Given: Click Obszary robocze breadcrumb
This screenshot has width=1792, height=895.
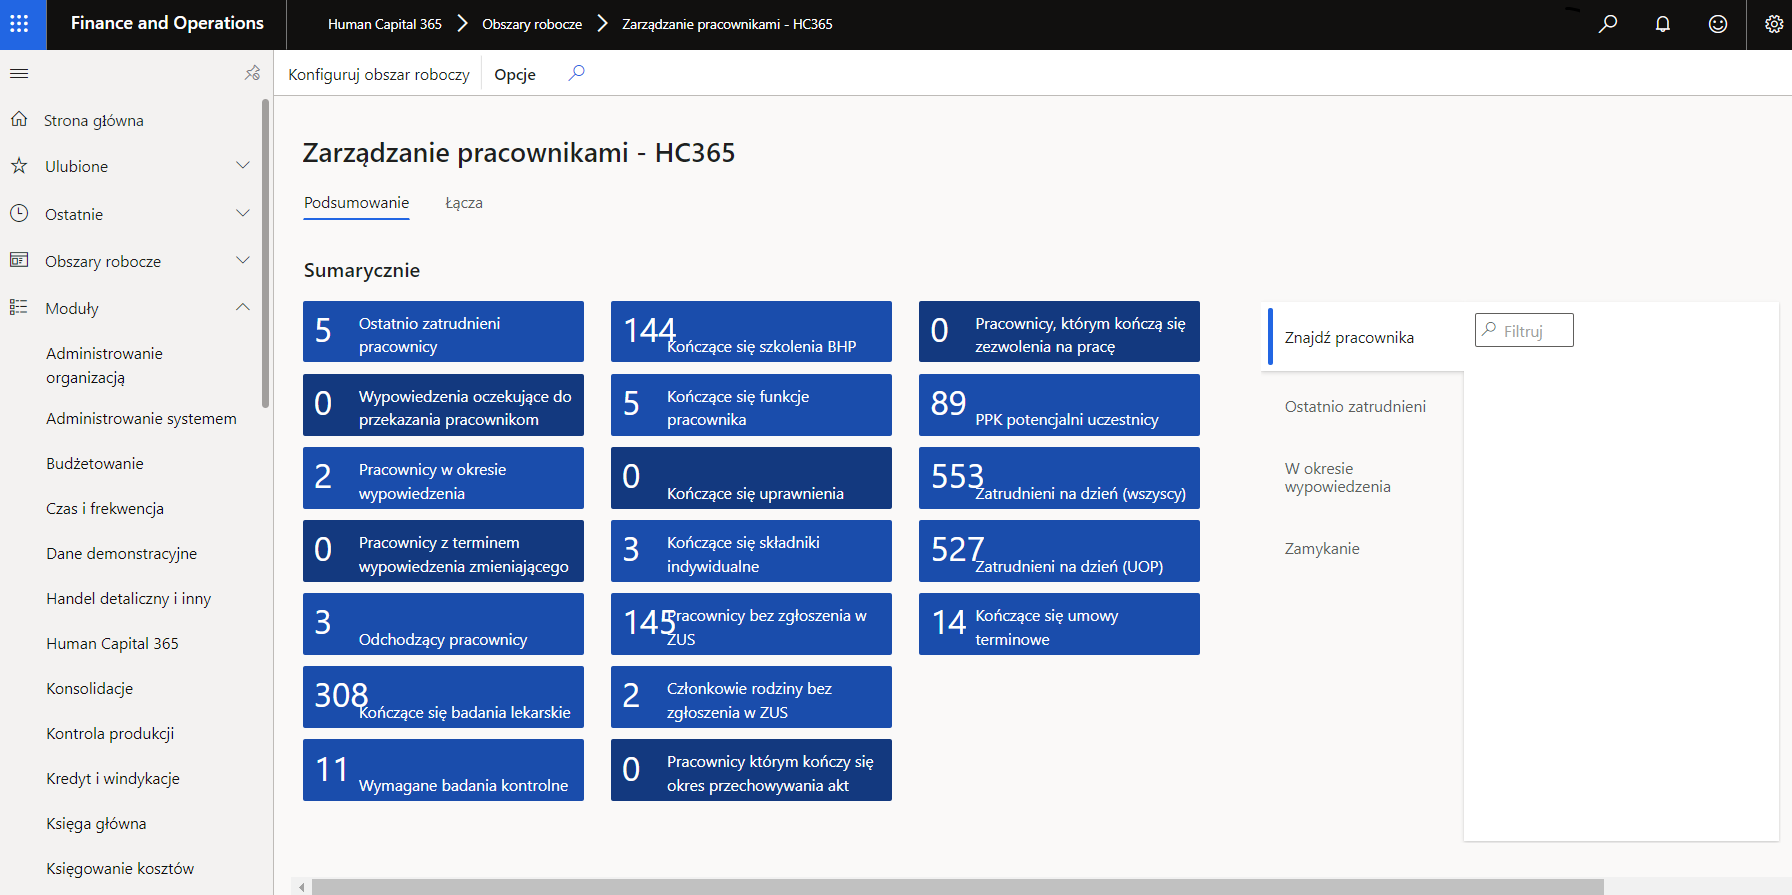Looking at the screenshot, I should pos(532,24).
